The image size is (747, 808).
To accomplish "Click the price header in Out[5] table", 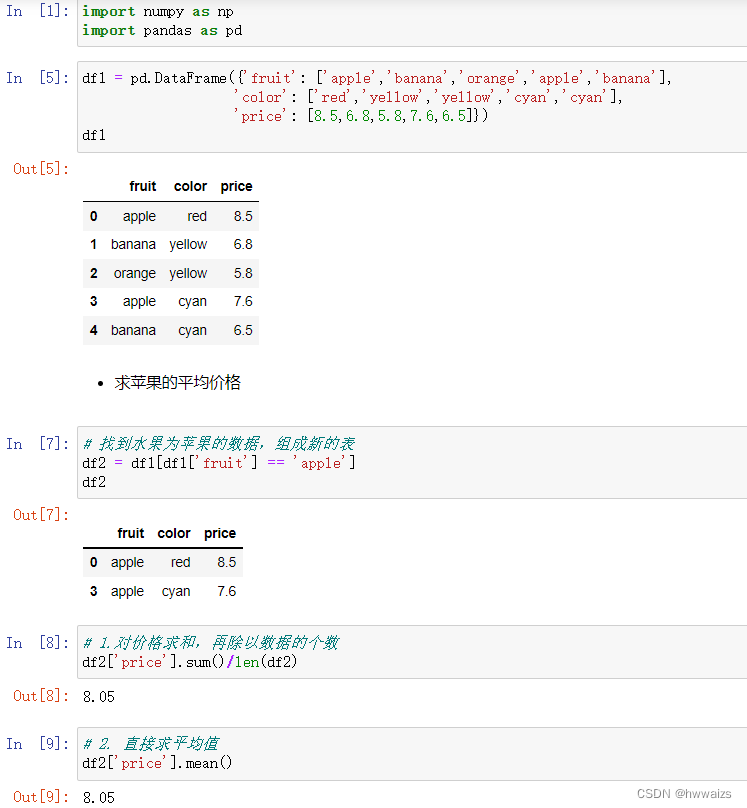I will point(236,187).
